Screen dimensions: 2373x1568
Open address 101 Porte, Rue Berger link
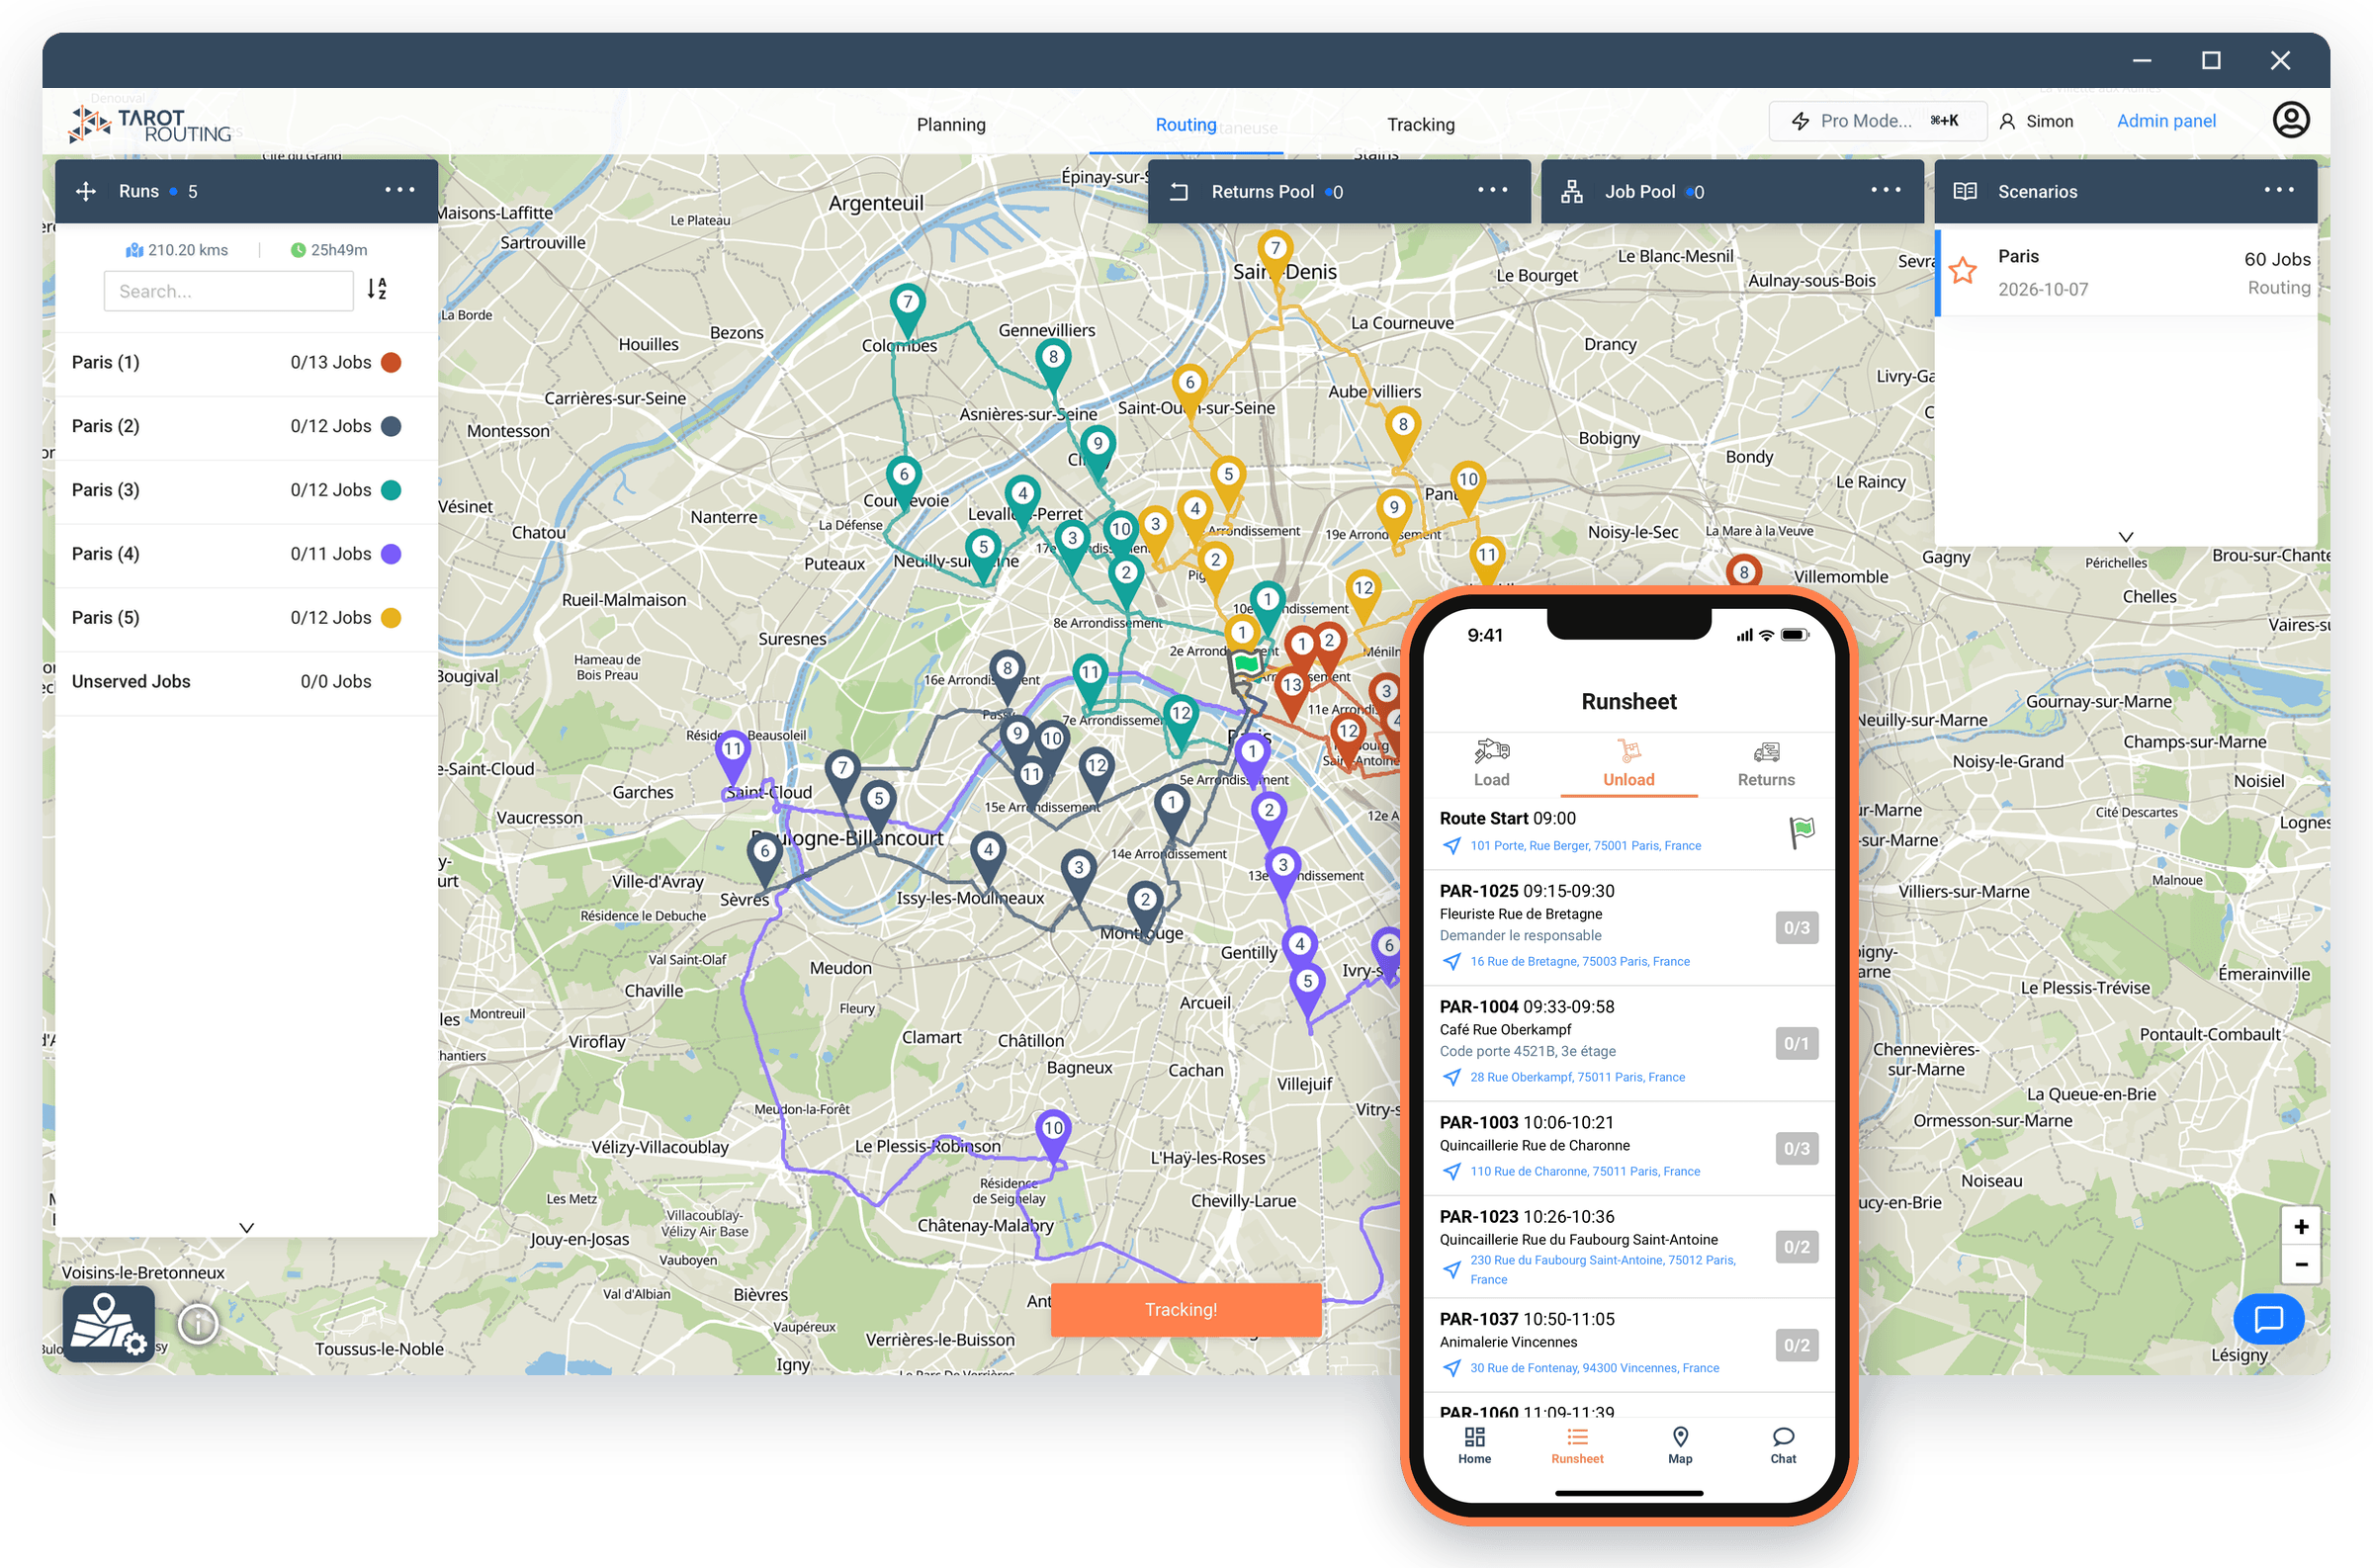pyautogui.click(x=1585, y=846)
